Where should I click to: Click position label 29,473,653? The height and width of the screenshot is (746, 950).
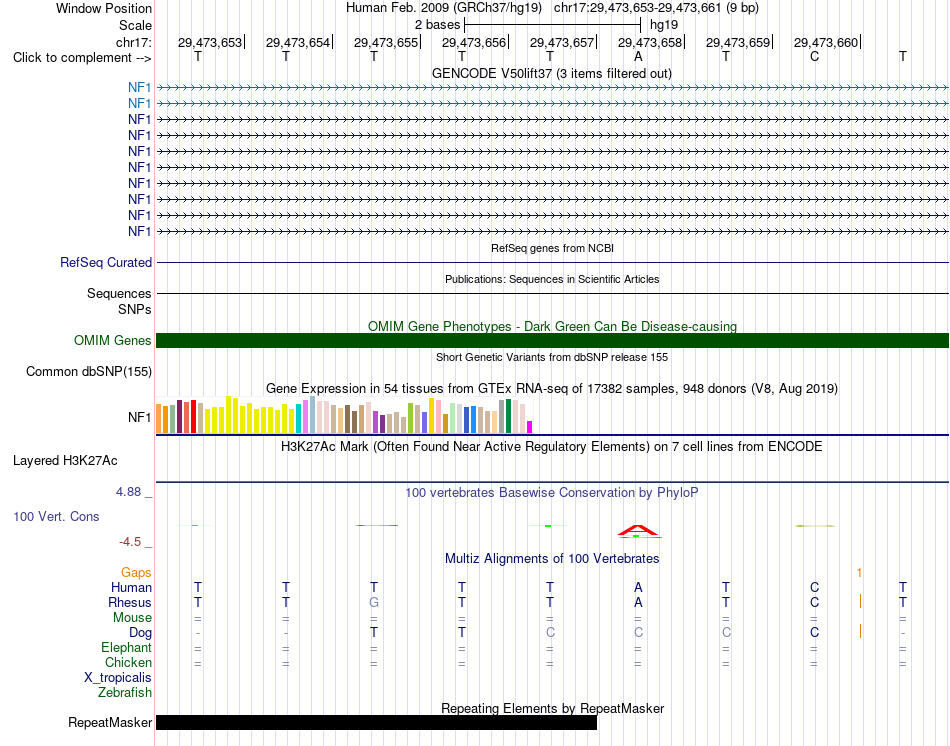(210, 42)
